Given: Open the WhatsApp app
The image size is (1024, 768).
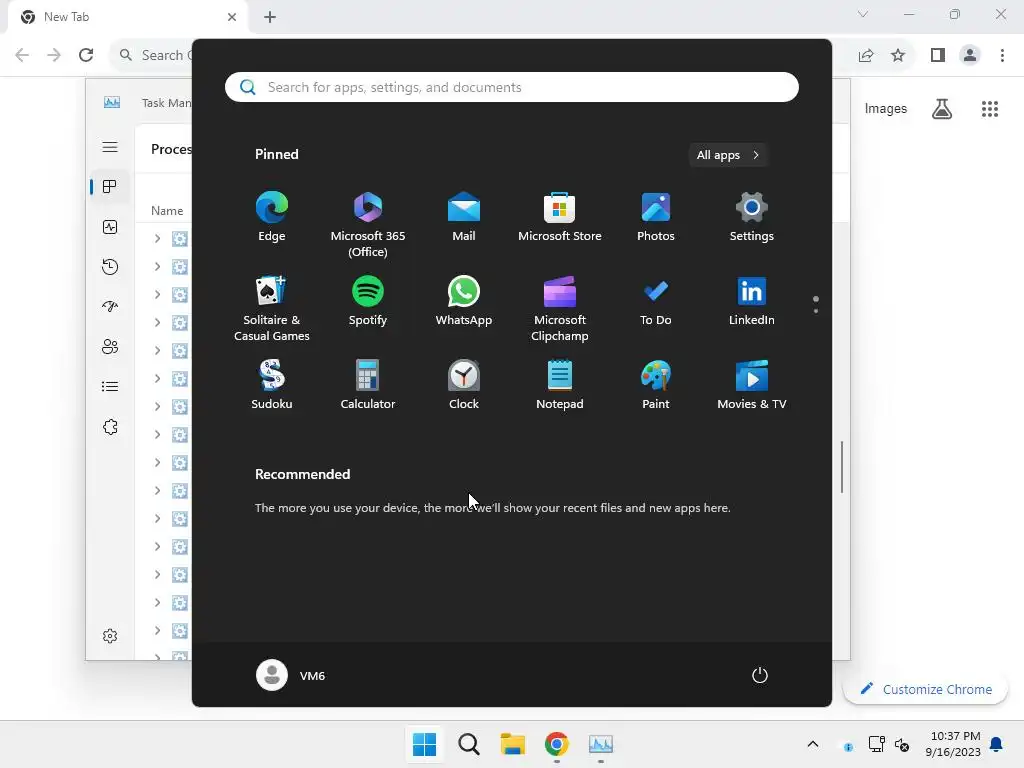Looking at the screenshot, I should (464, 301).
